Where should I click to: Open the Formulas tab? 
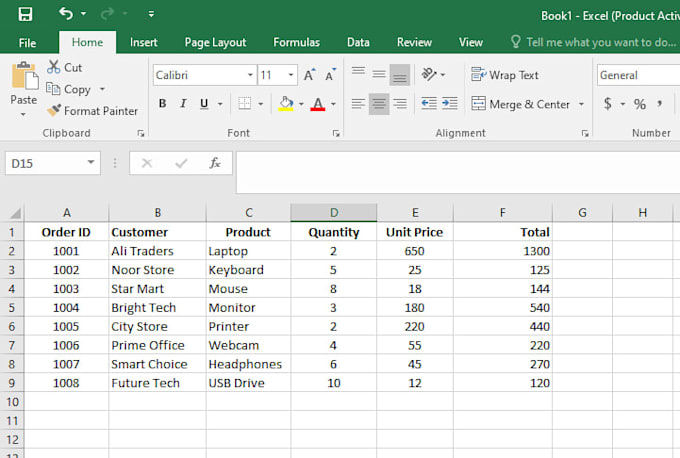pos(297,43)
